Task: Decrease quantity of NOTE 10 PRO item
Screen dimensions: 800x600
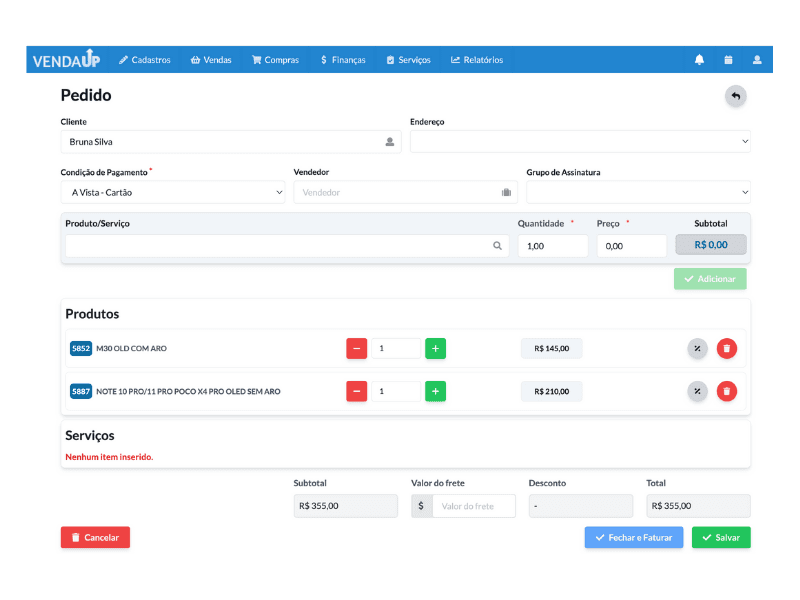Action: (x=356, y=391)
